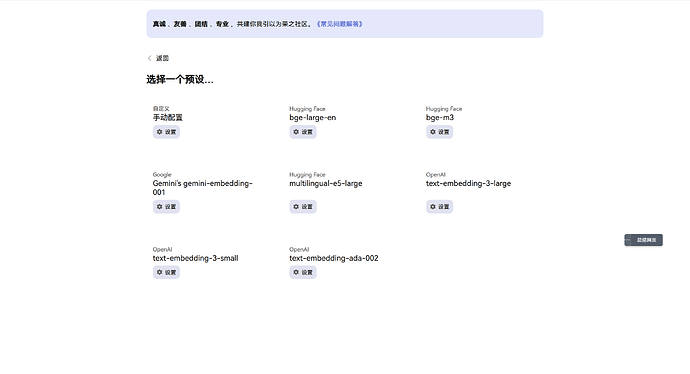
Task: Click 设置 button under text-embedding-ada-002
Action: pyautogui.click(x=303, y=272)
